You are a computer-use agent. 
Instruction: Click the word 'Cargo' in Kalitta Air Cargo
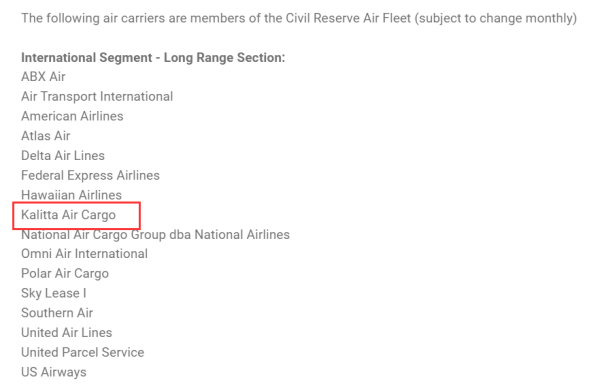98,215
